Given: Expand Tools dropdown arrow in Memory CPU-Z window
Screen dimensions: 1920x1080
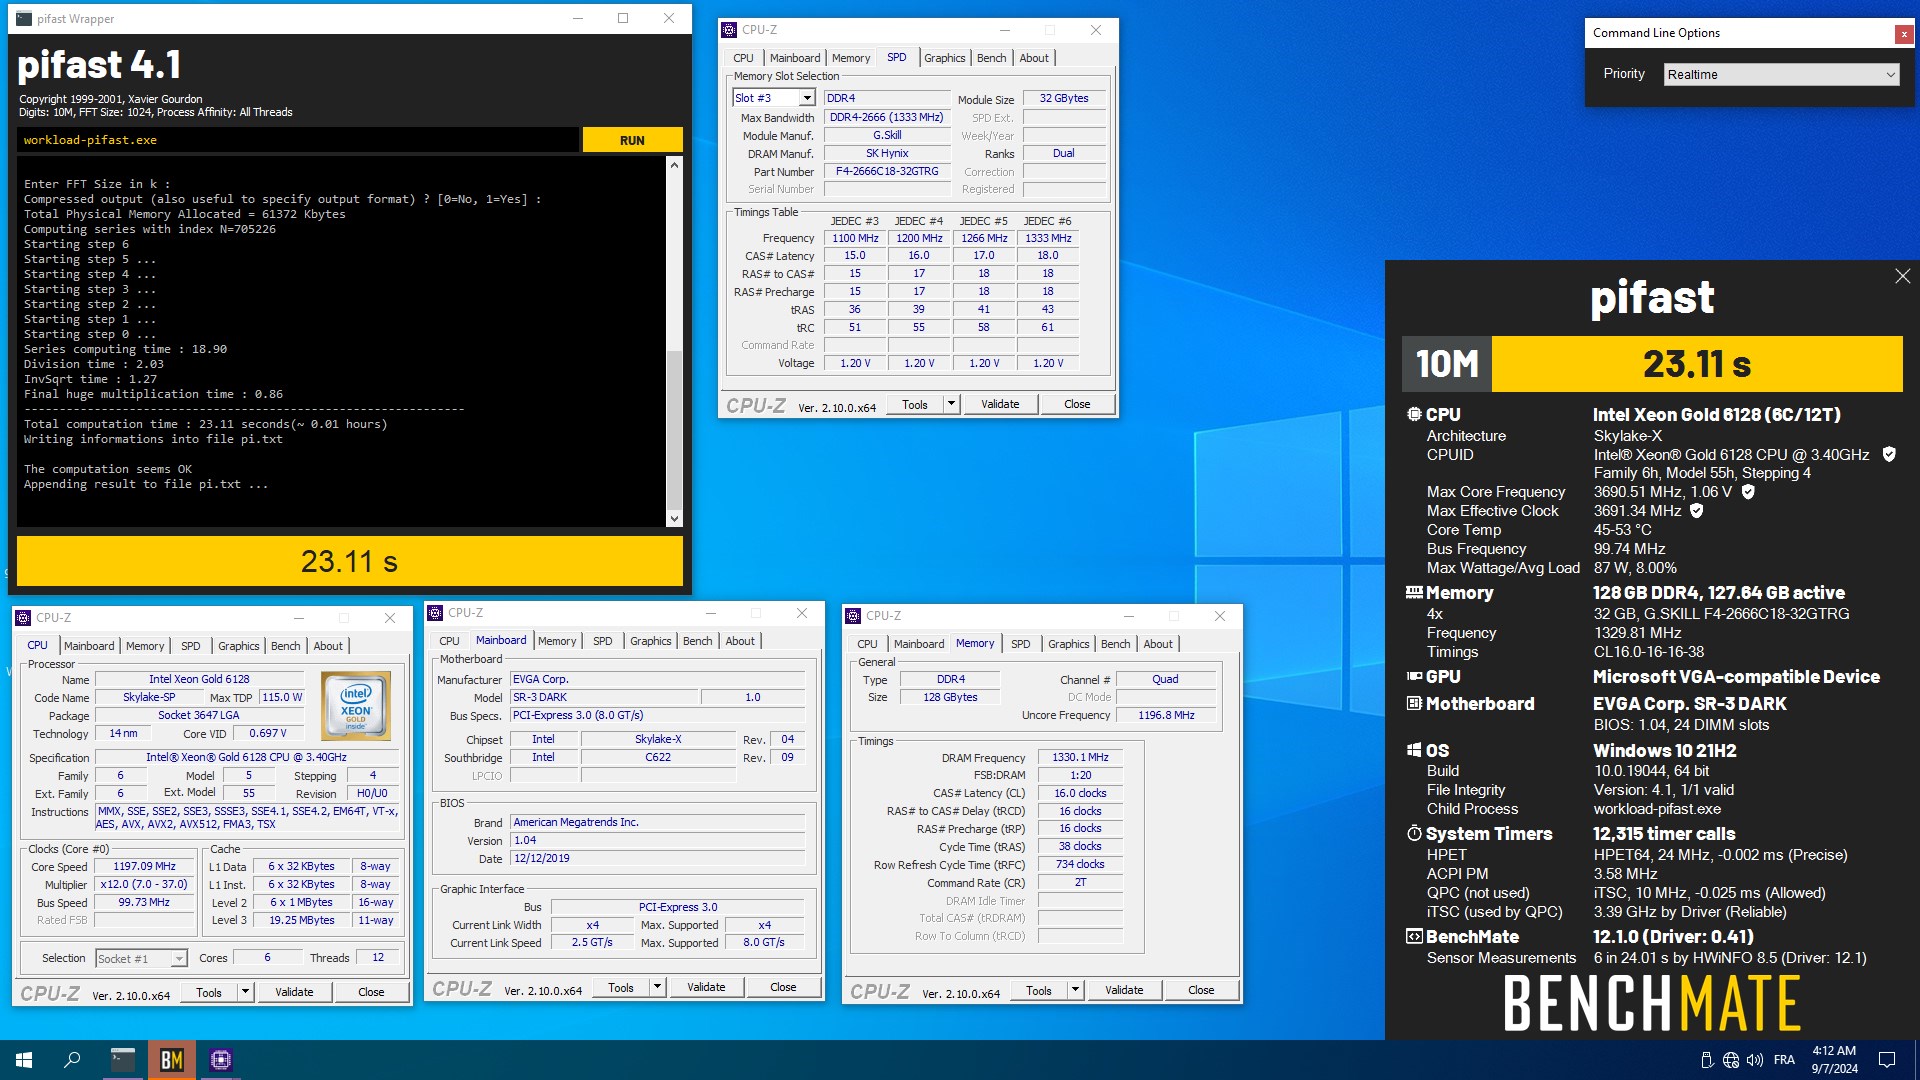Looking at the screenshot, I should pos(1075,991).
